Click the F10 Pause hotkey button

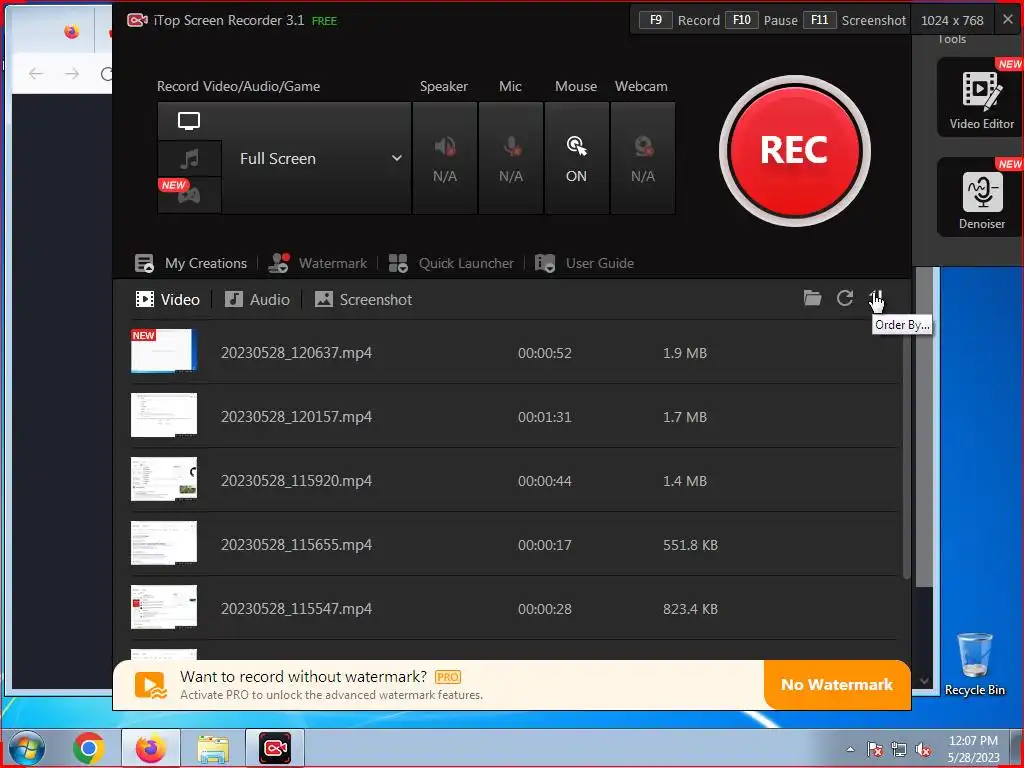pyautogui.click(x=742, y=20)
